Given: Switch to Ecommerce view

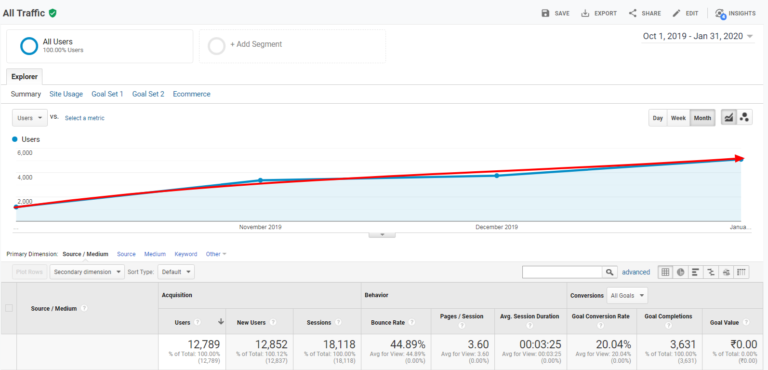Looking at the screenshot, I should tap(192, 94).
